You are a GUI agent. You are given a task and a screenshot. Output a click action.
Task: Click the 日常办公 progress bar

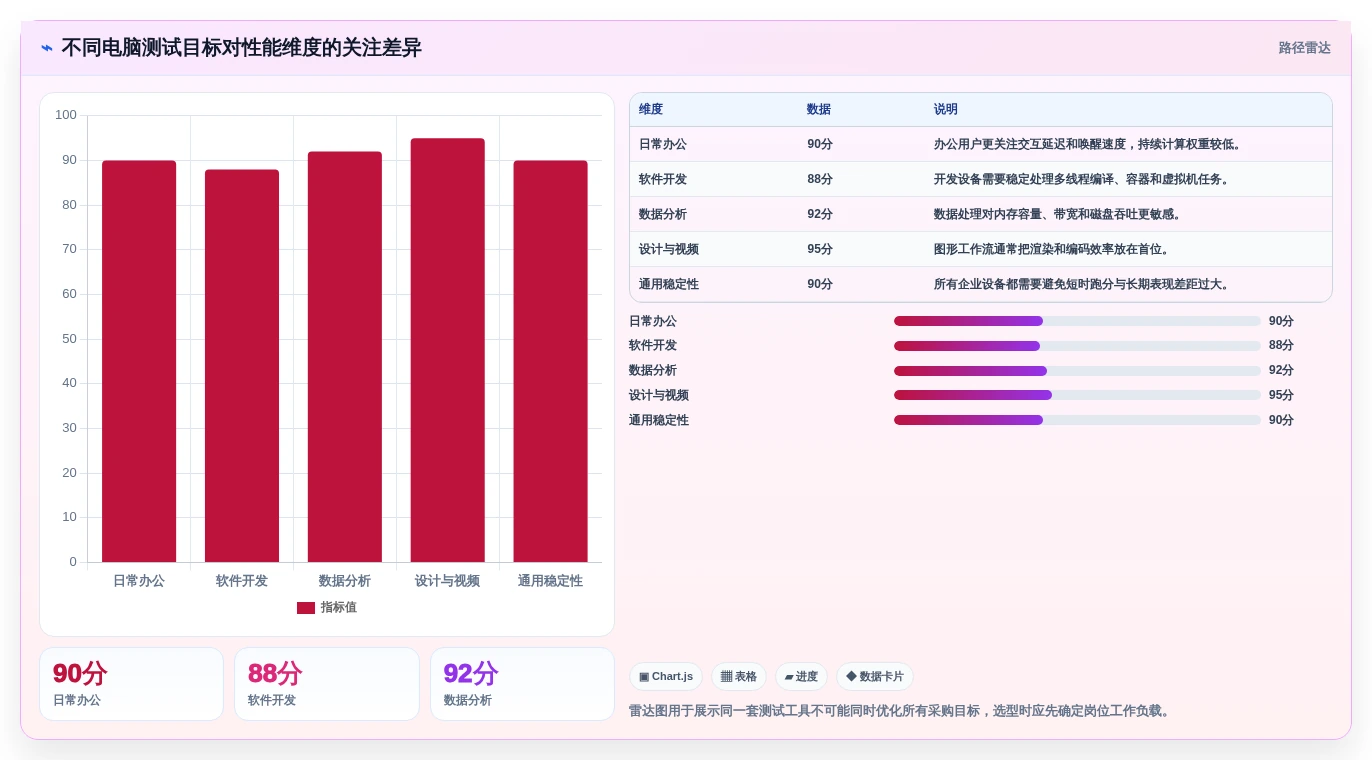point(1077,321)
